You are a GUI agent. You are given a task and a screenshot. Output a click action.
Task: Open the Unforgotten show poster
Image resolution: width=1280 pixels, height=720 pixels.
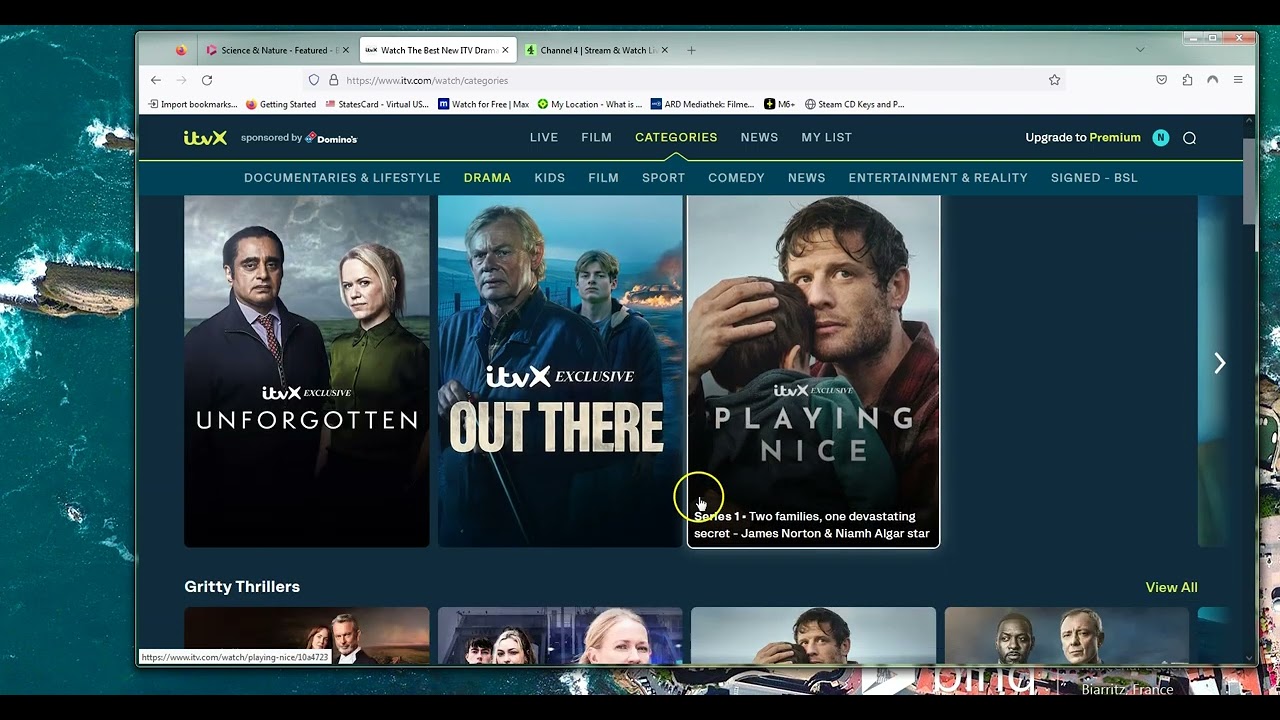[x=307, y=371]
